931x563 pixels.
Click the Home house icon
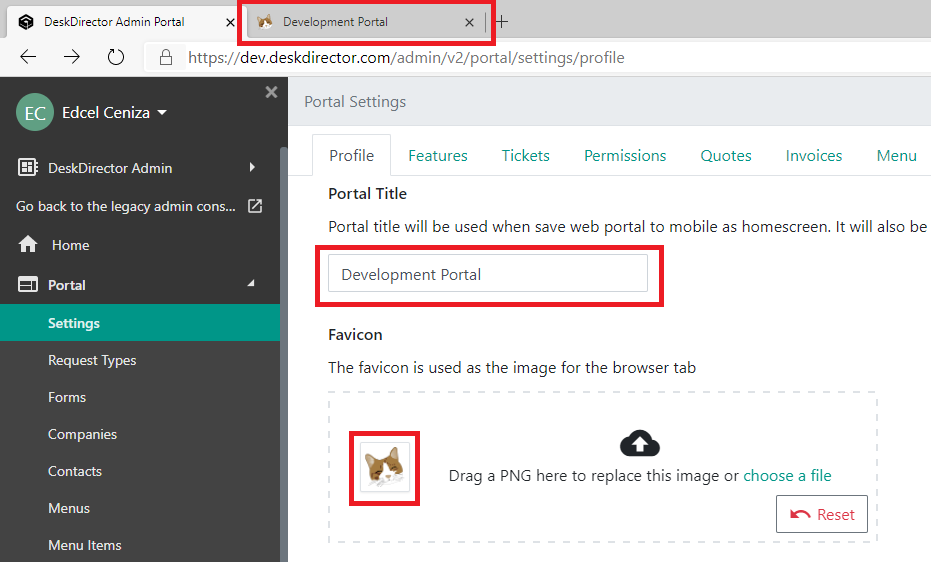point(28,244)
